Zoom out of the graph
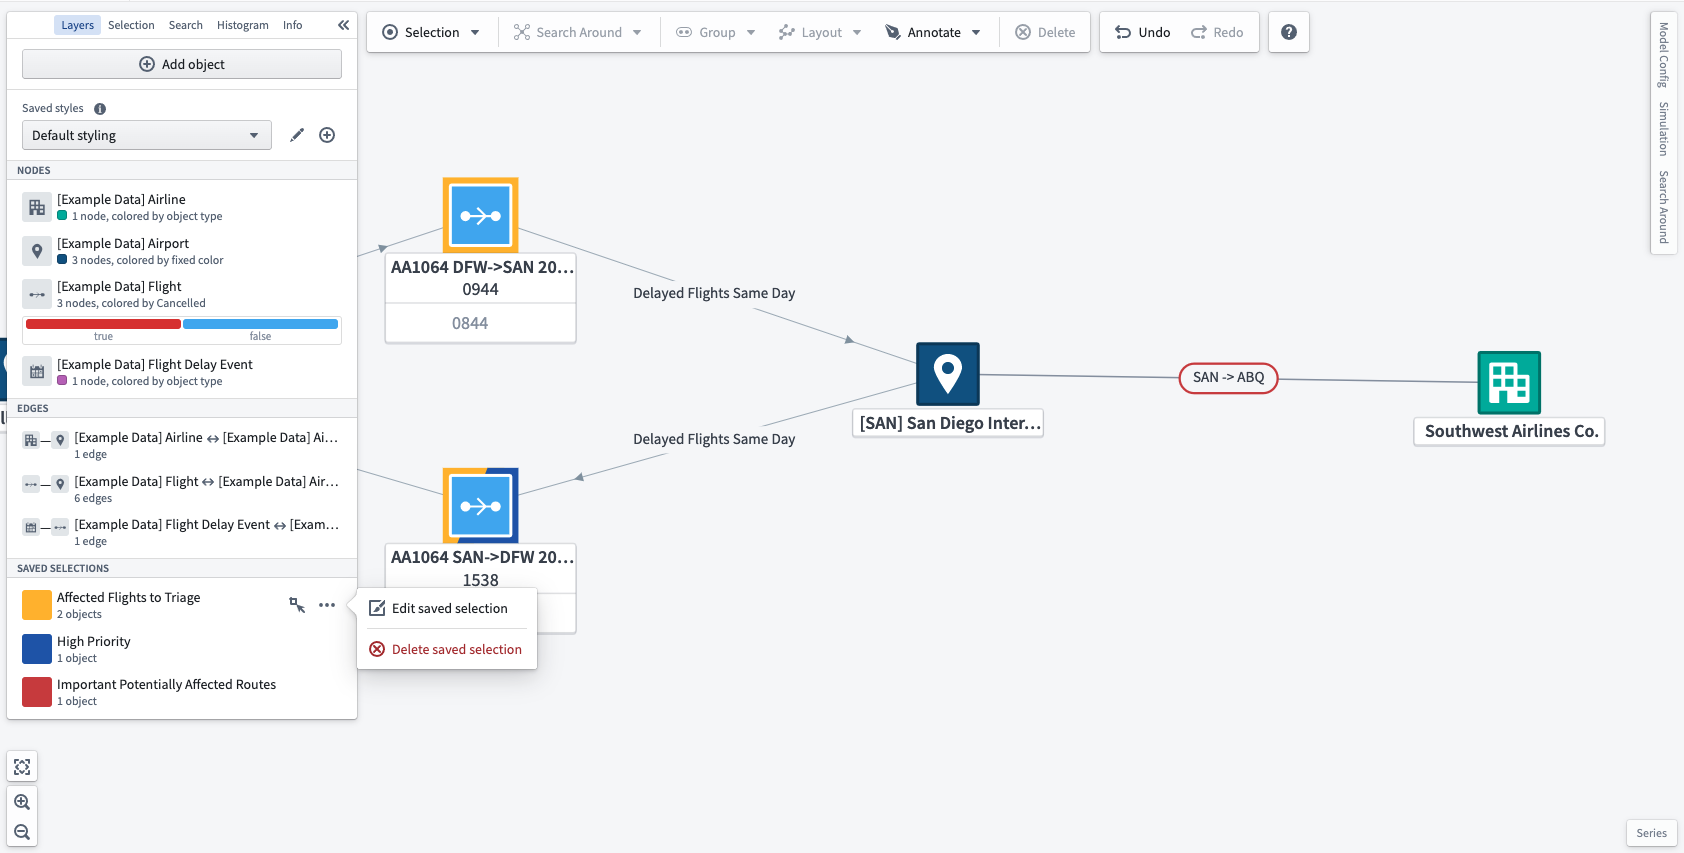The image size is (1684, 853). point(22,832)
